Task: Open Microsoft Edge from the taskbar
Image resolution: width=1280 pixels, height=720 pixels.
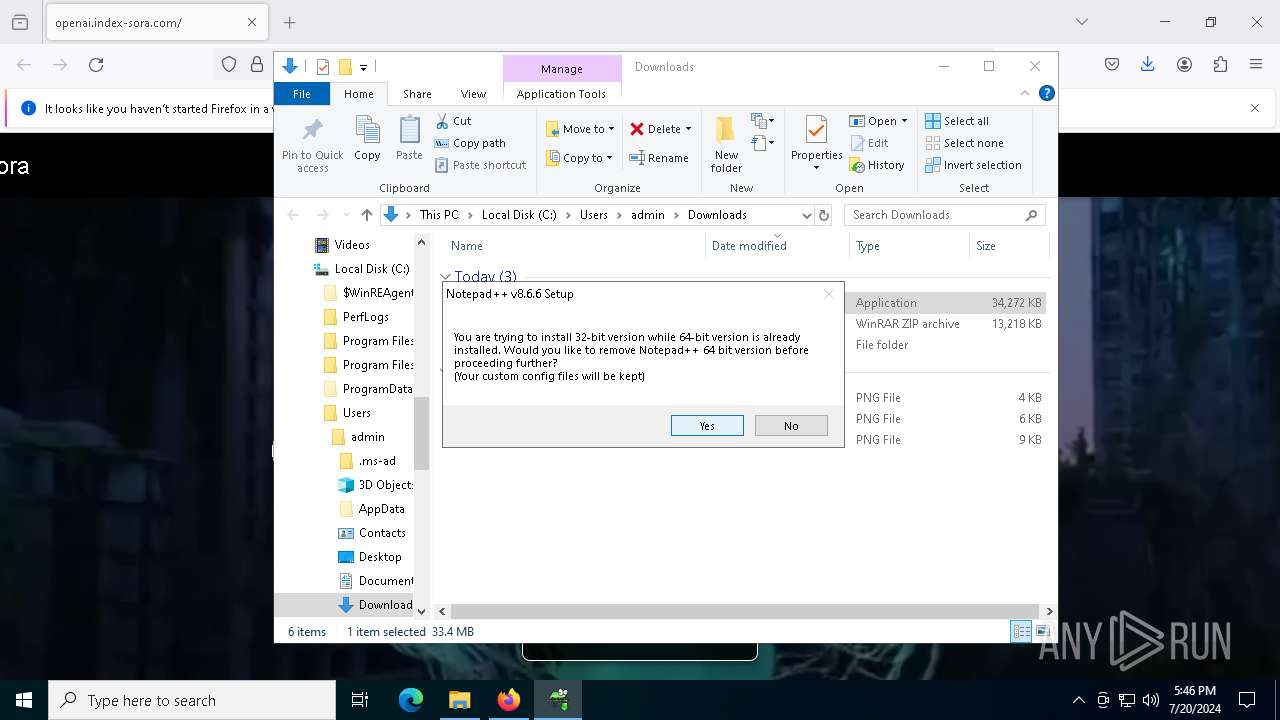Action: point(411,700)
